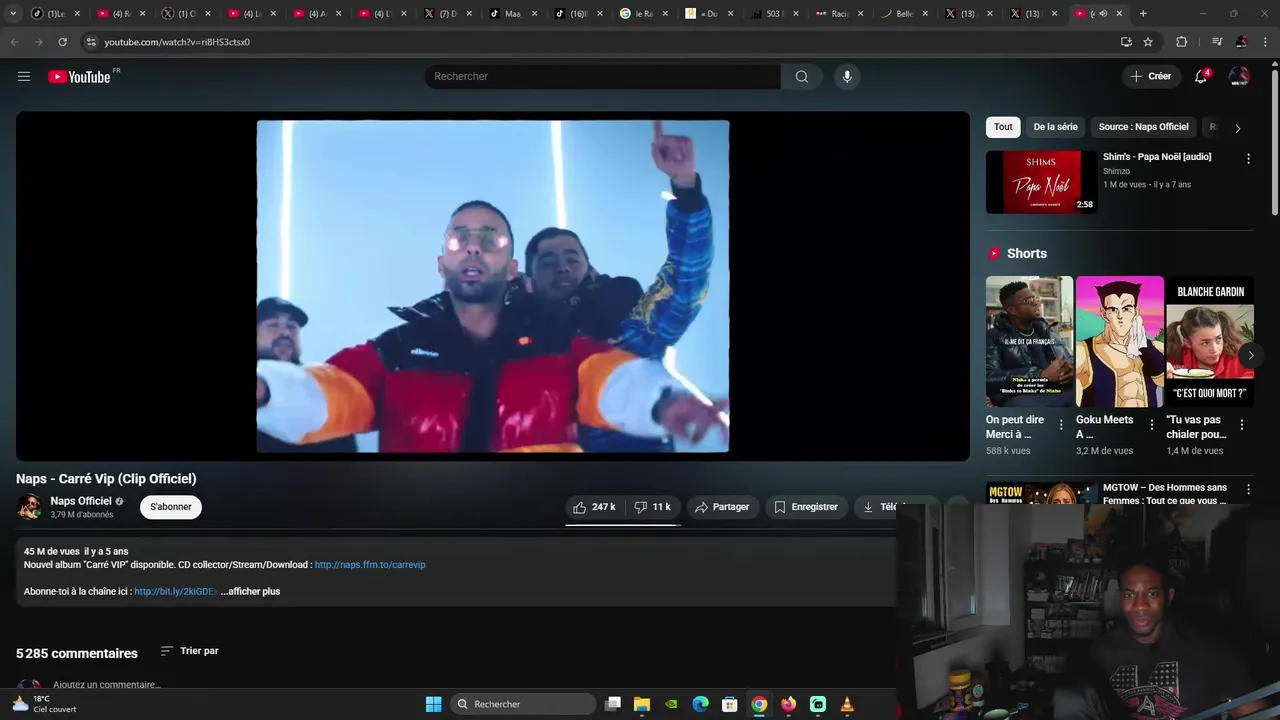Screen dimensions: 1280x720
Task: Open Task View from taskbar
Action: [613, 704]
